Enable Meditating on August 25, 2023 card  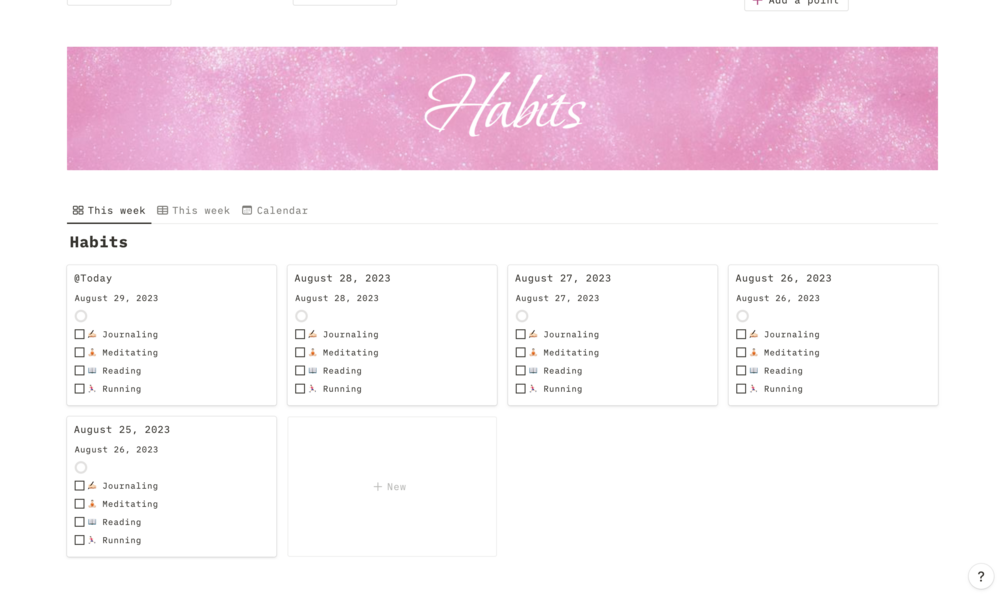point(79,503)
